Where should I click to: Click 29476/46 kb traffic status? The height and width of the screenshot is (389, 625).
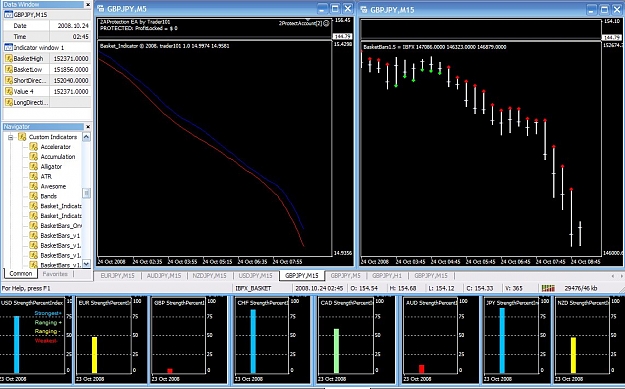coord(581,288)
